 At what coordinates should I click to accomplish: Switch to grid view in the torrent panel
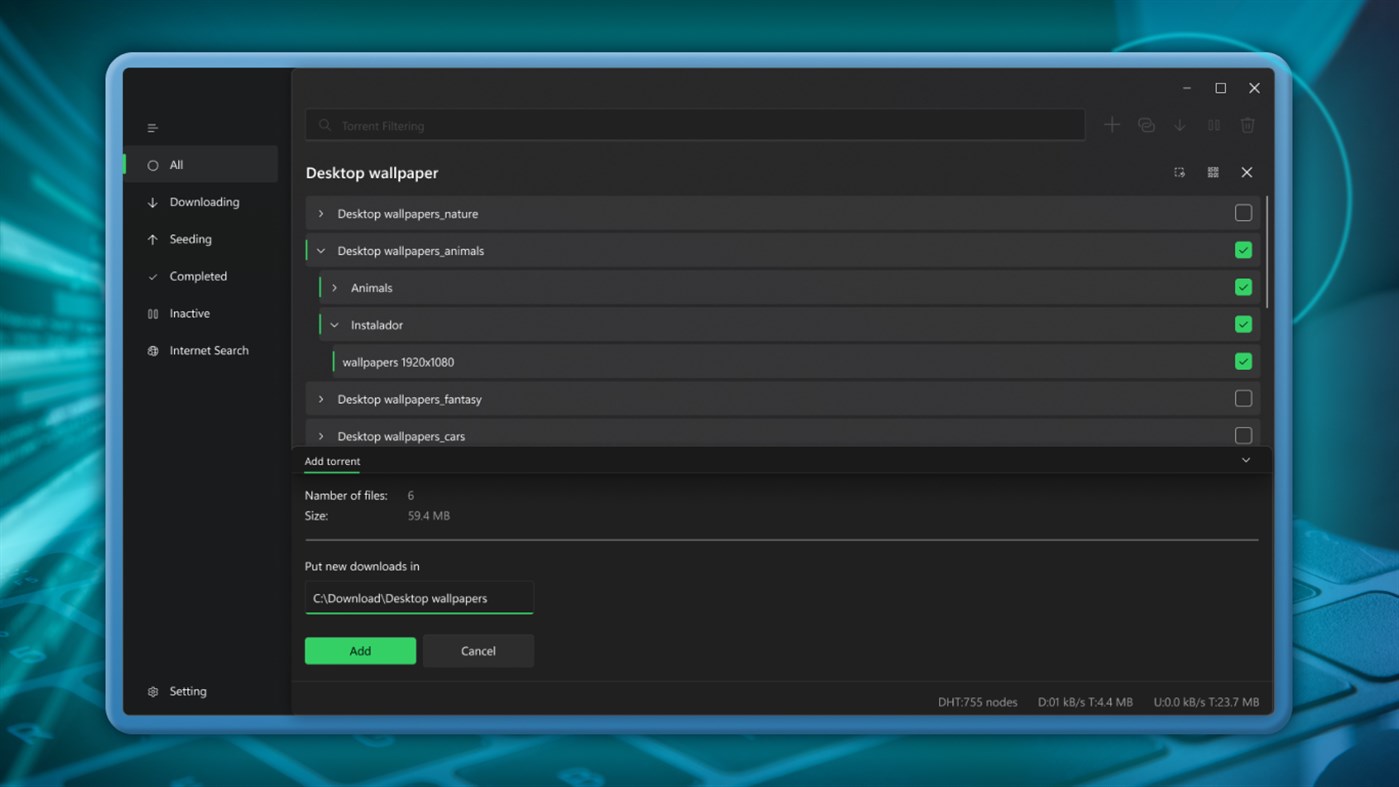point(1212,172)
